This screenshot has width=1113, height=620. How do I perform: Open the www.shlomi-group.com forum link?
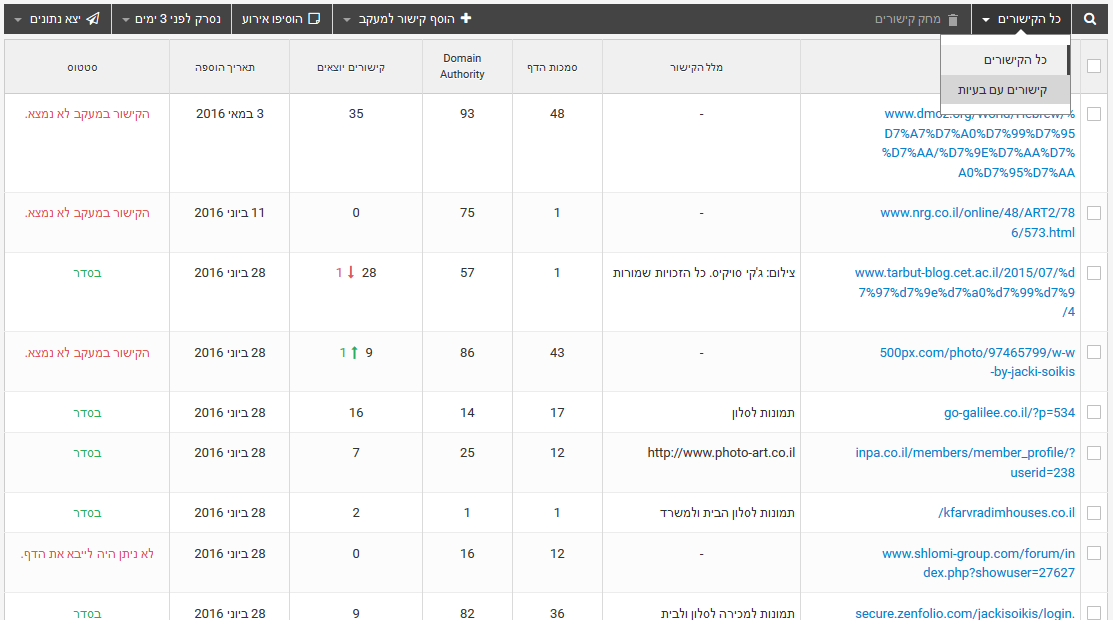pyautogui.click(x=978, y=562)
